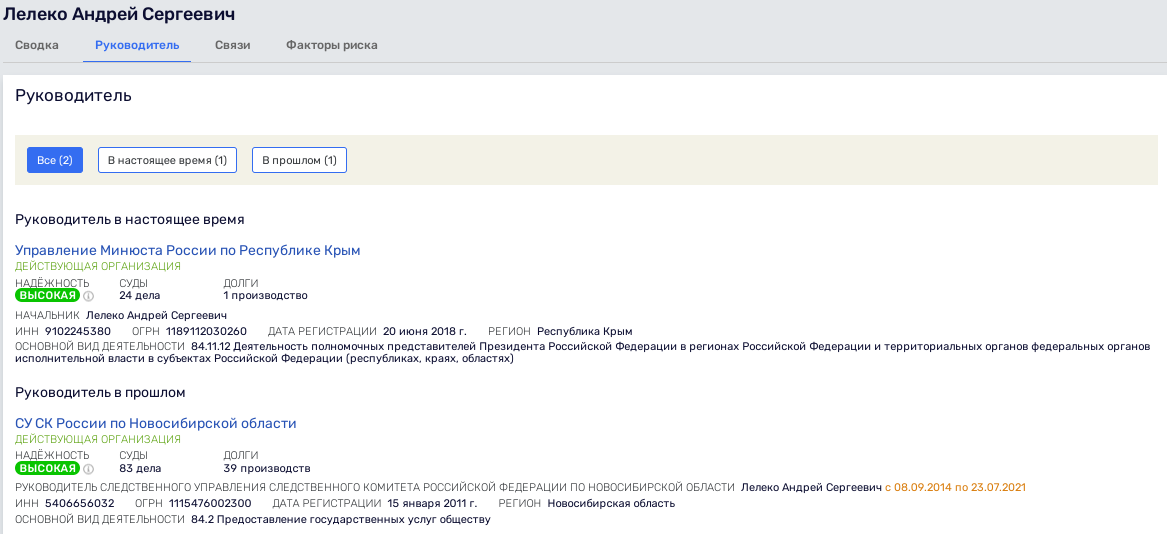Click the registration date 15 января 2011 г.
Image resolution: width=1167 pixels, height=534 pixels.
[x=434, y=503]
